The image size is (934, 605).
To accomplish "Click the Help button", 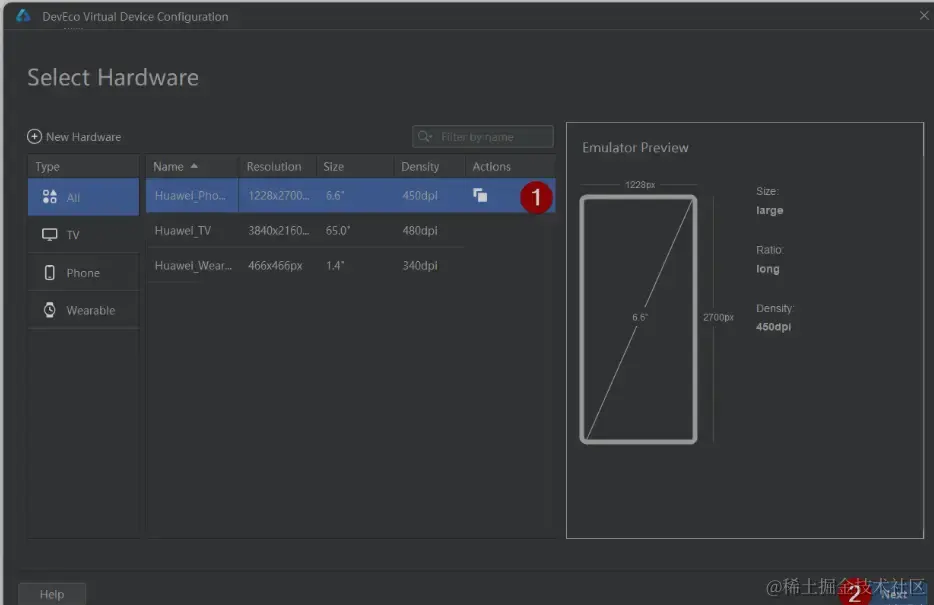I will tap(52, 594).
